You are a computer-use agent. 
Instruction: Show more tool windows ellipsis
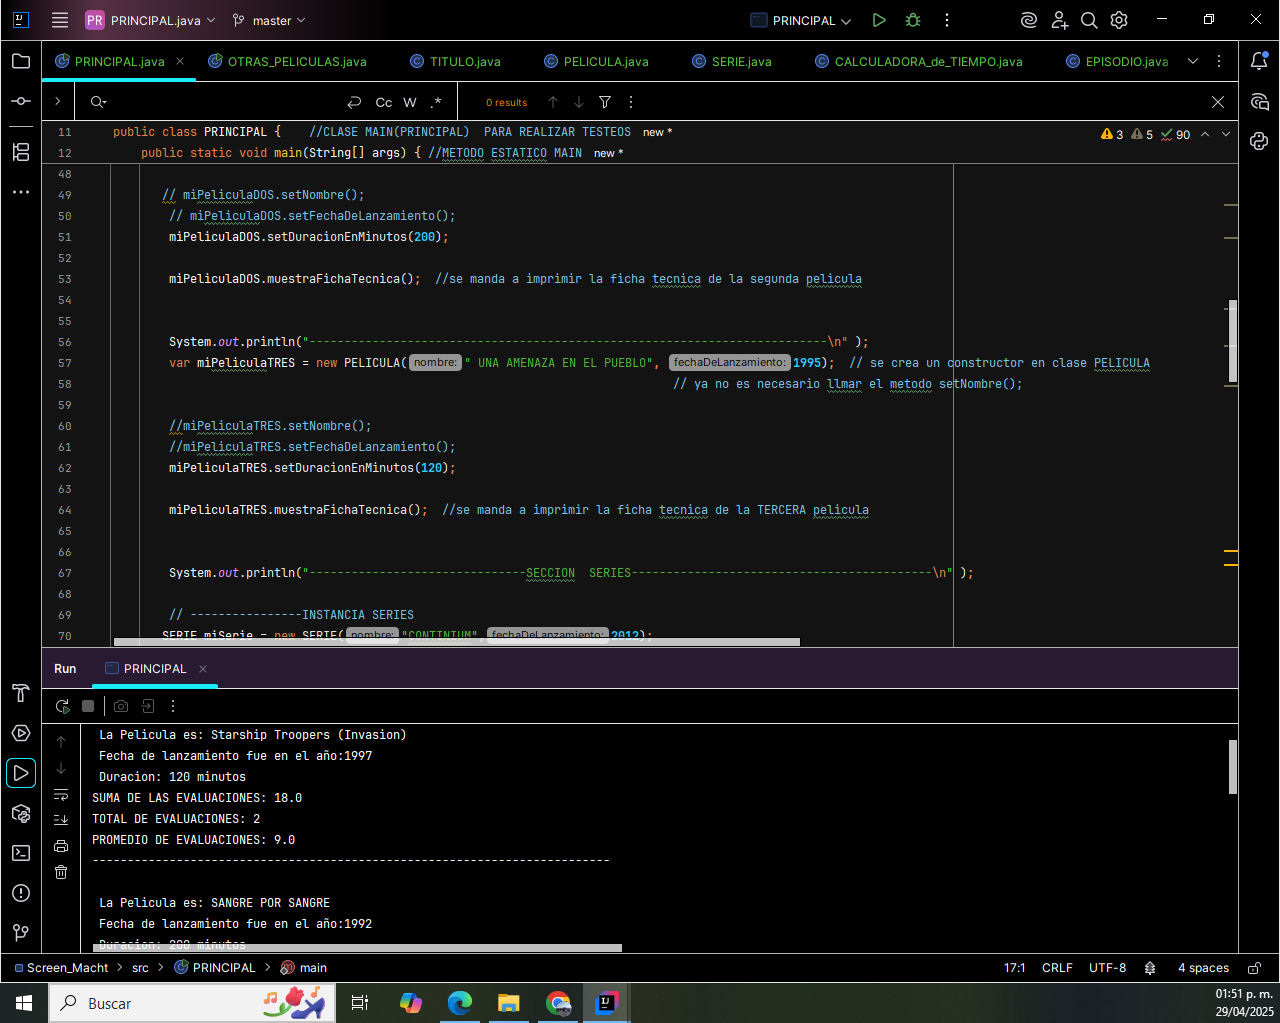point(21,192)
